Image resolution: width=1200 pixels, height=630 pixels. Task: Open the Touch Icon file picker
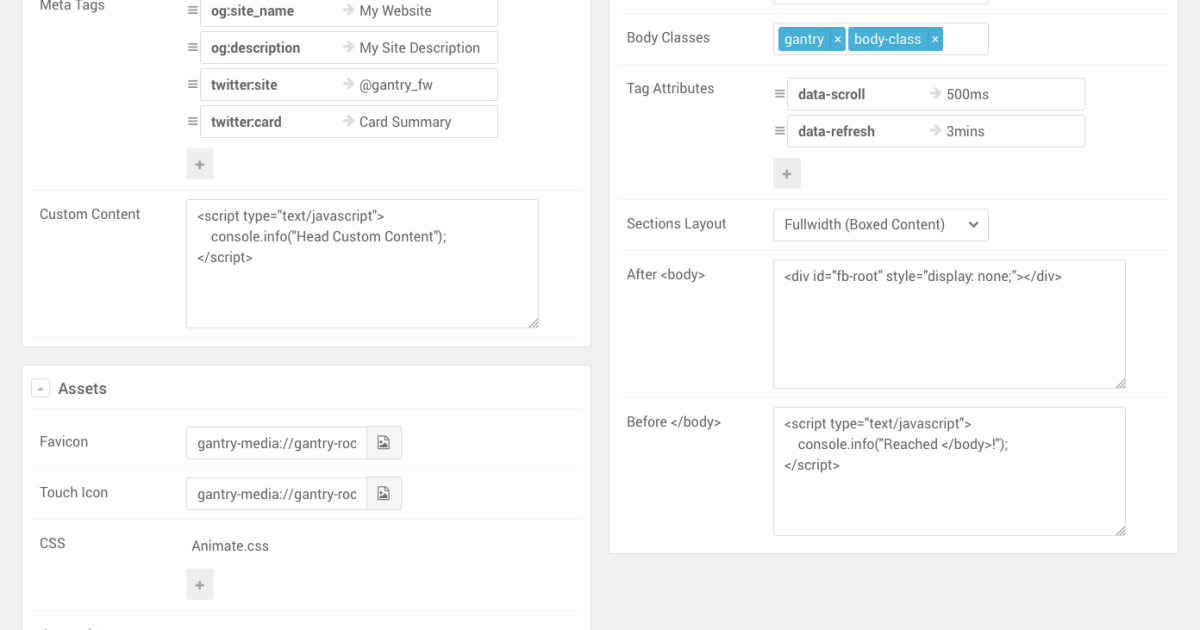tap(384, 493)
